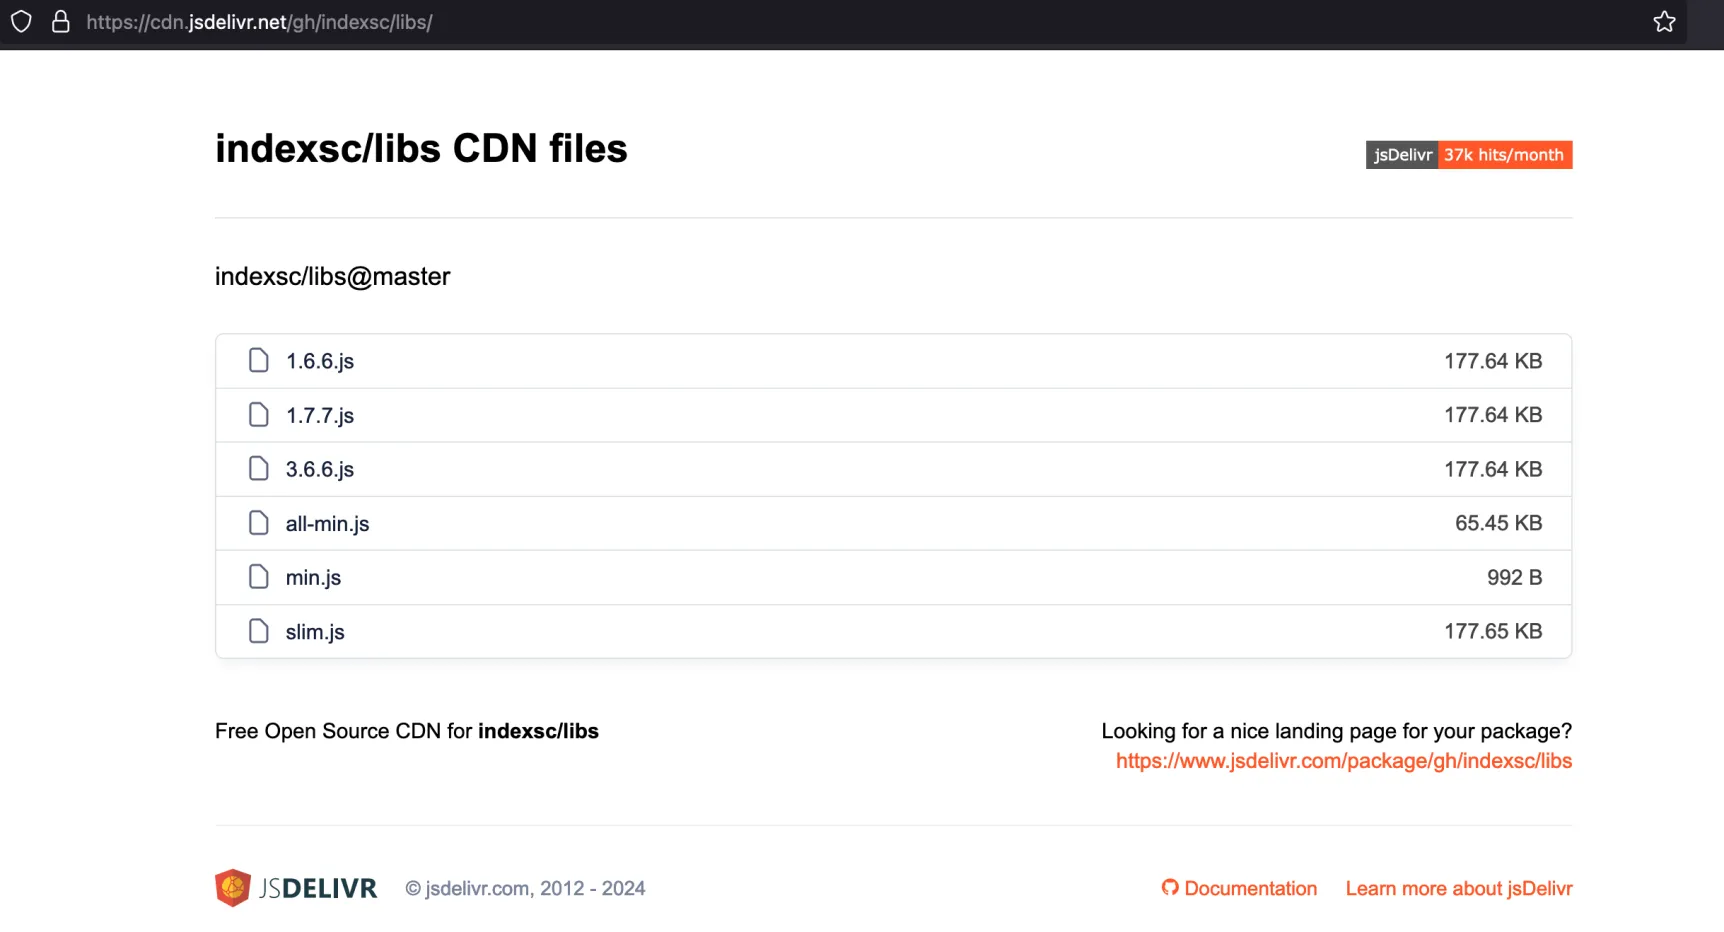Click the shield tracking protection icon
Viewport: 1724px width, 932px height.
point(21,22)
